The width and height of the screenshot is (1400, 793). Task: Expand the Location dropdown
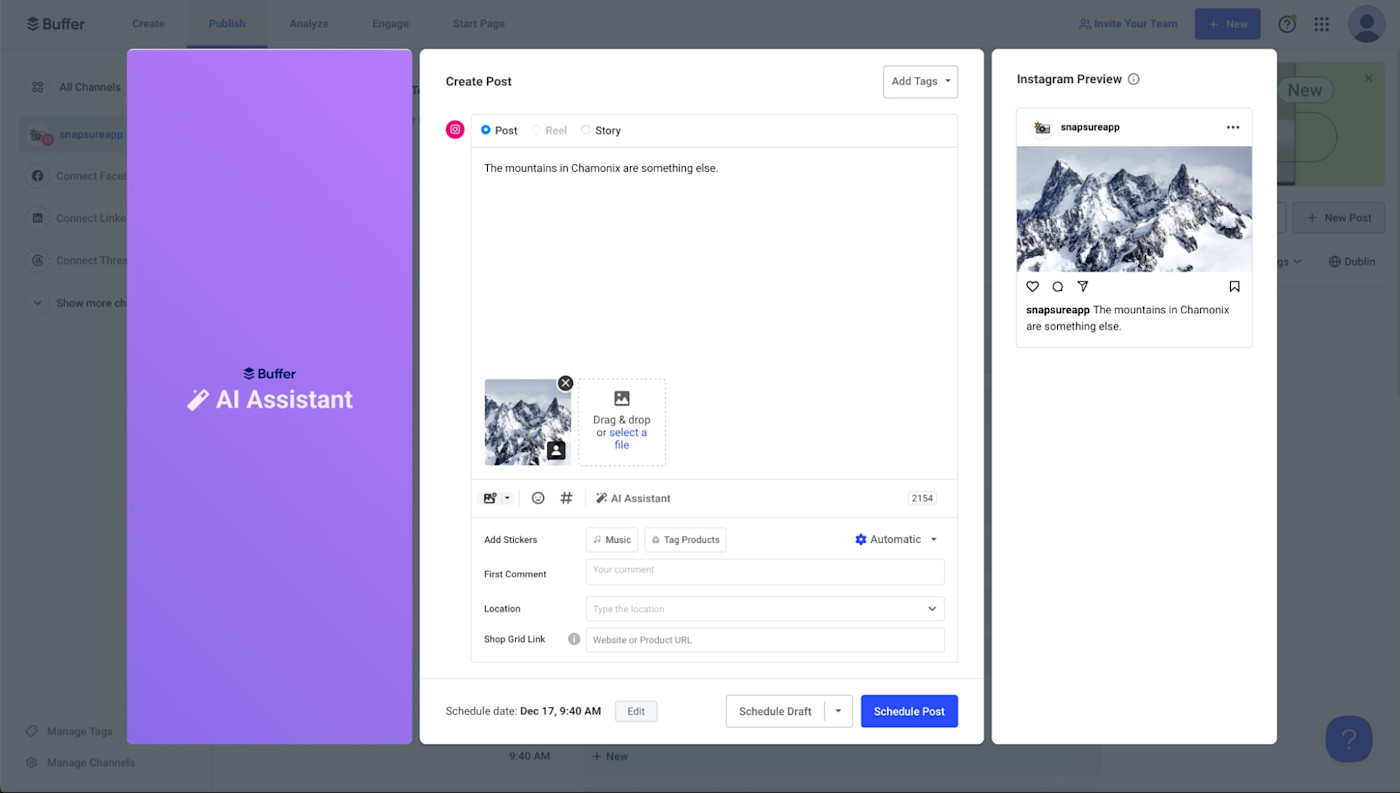point(932,608)
